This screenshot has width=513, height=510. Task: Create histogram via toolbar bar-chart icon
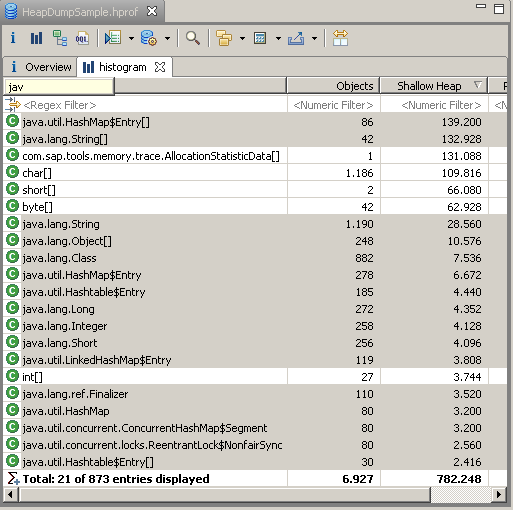[36, 38]
